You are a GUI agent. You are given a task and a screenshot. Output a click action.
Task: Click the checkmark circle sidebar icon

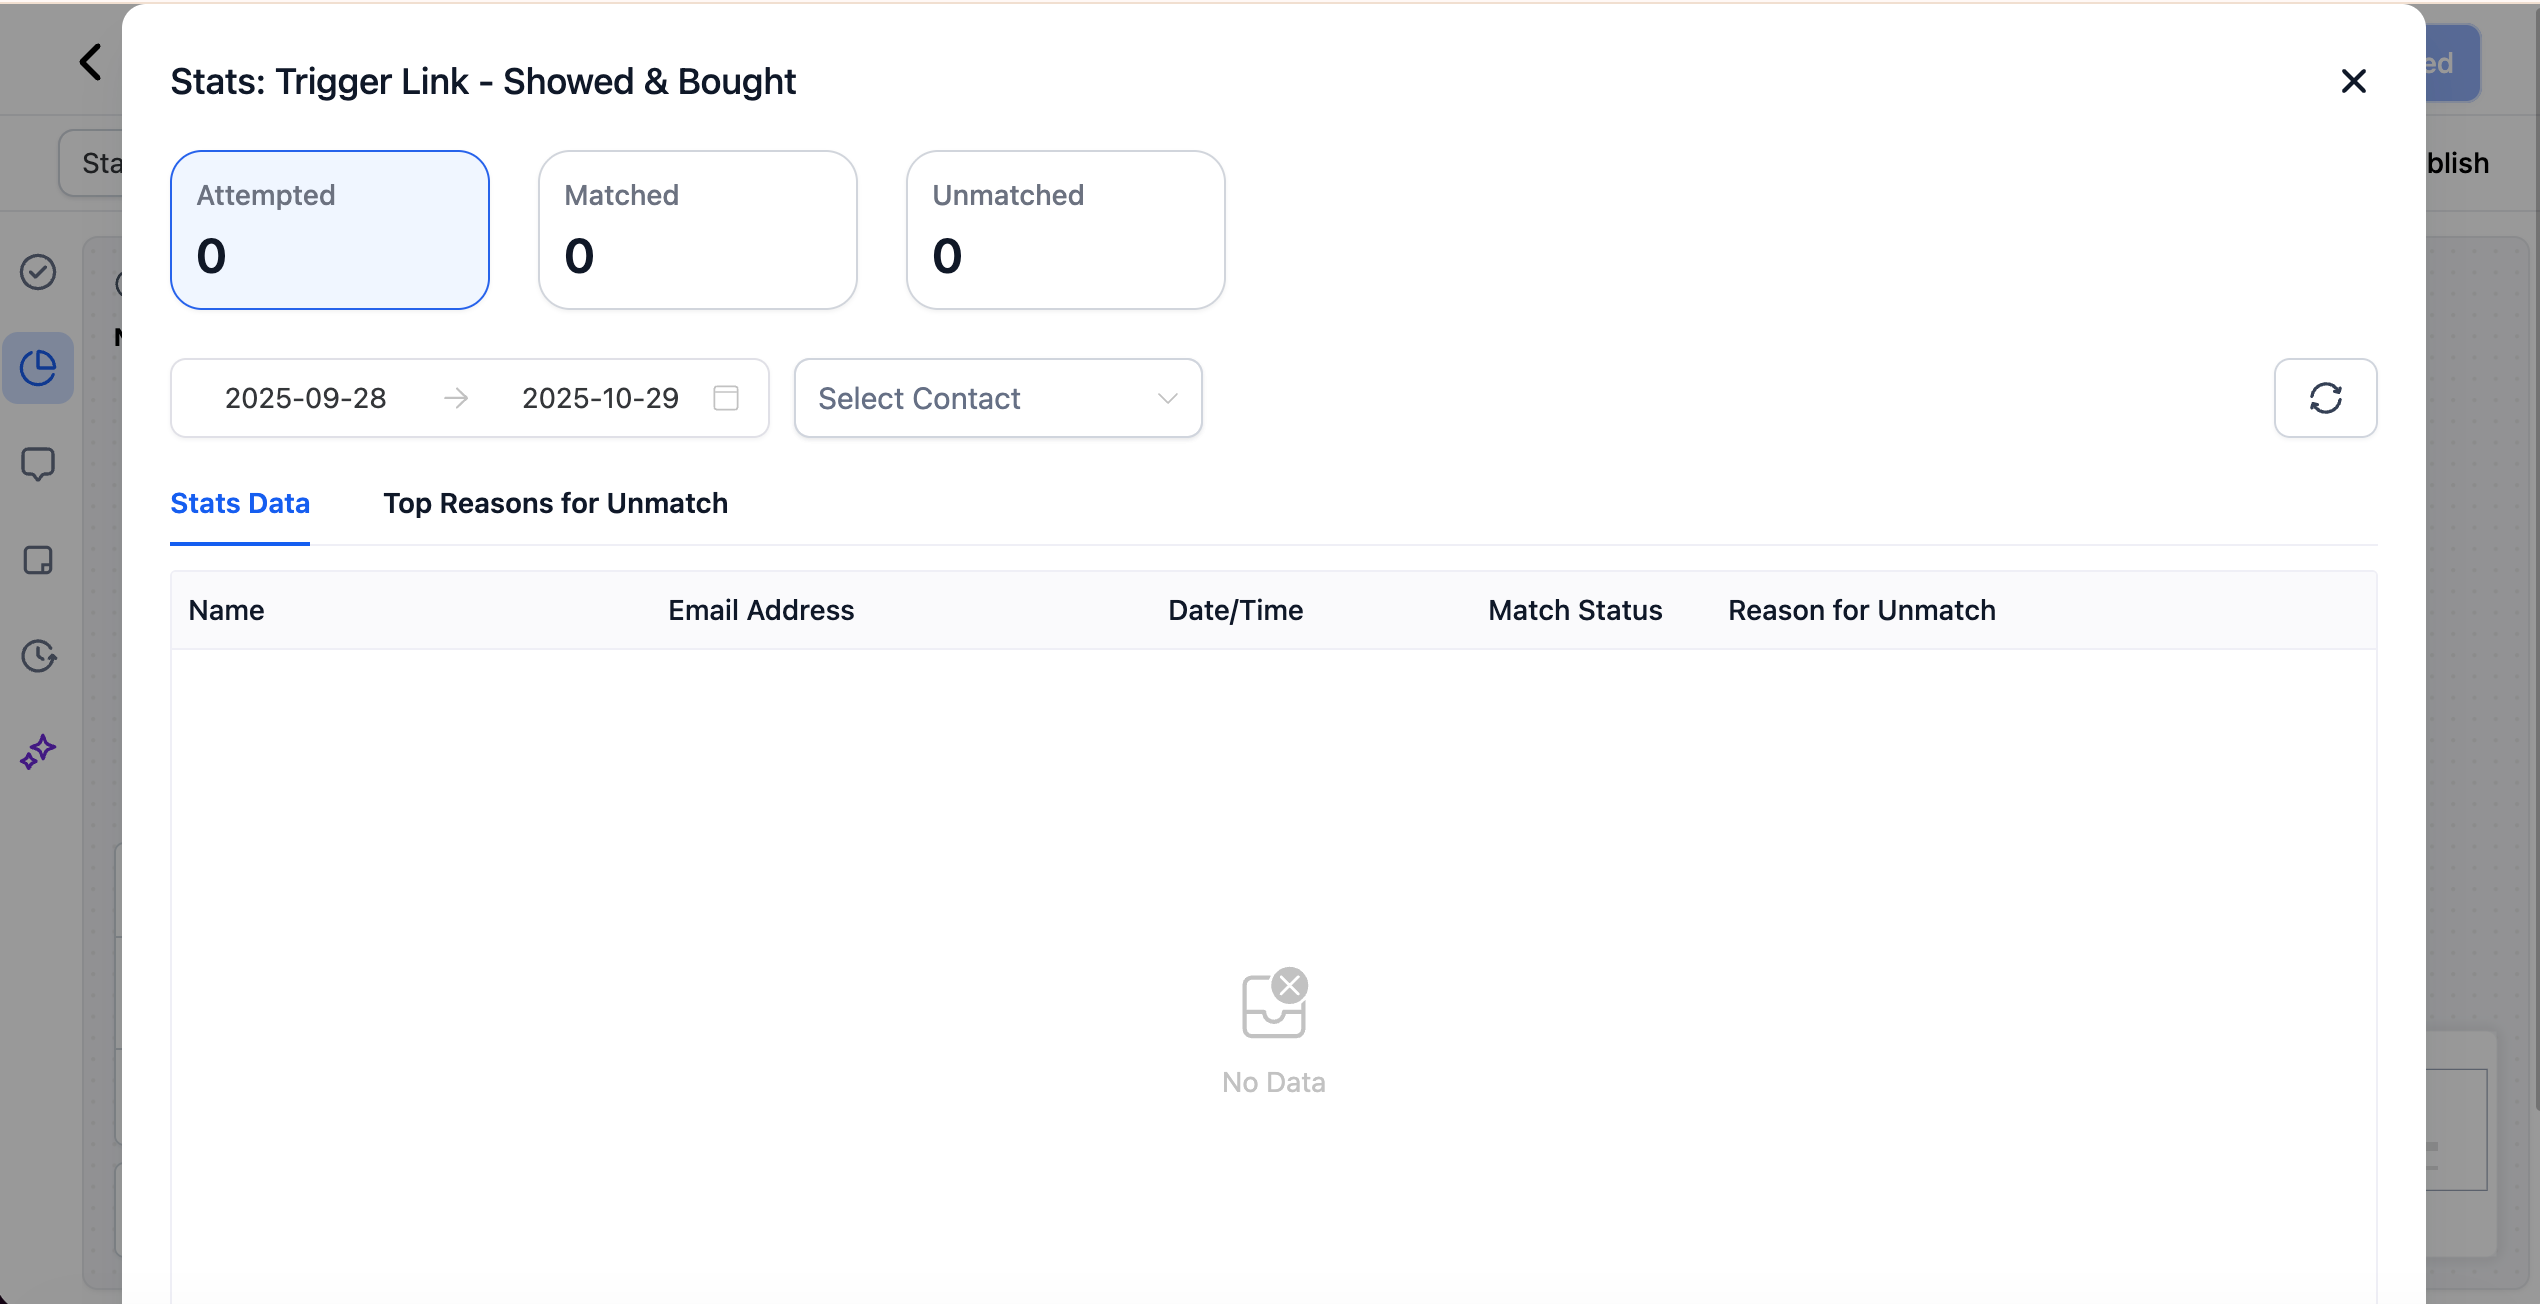pos(38,272)
